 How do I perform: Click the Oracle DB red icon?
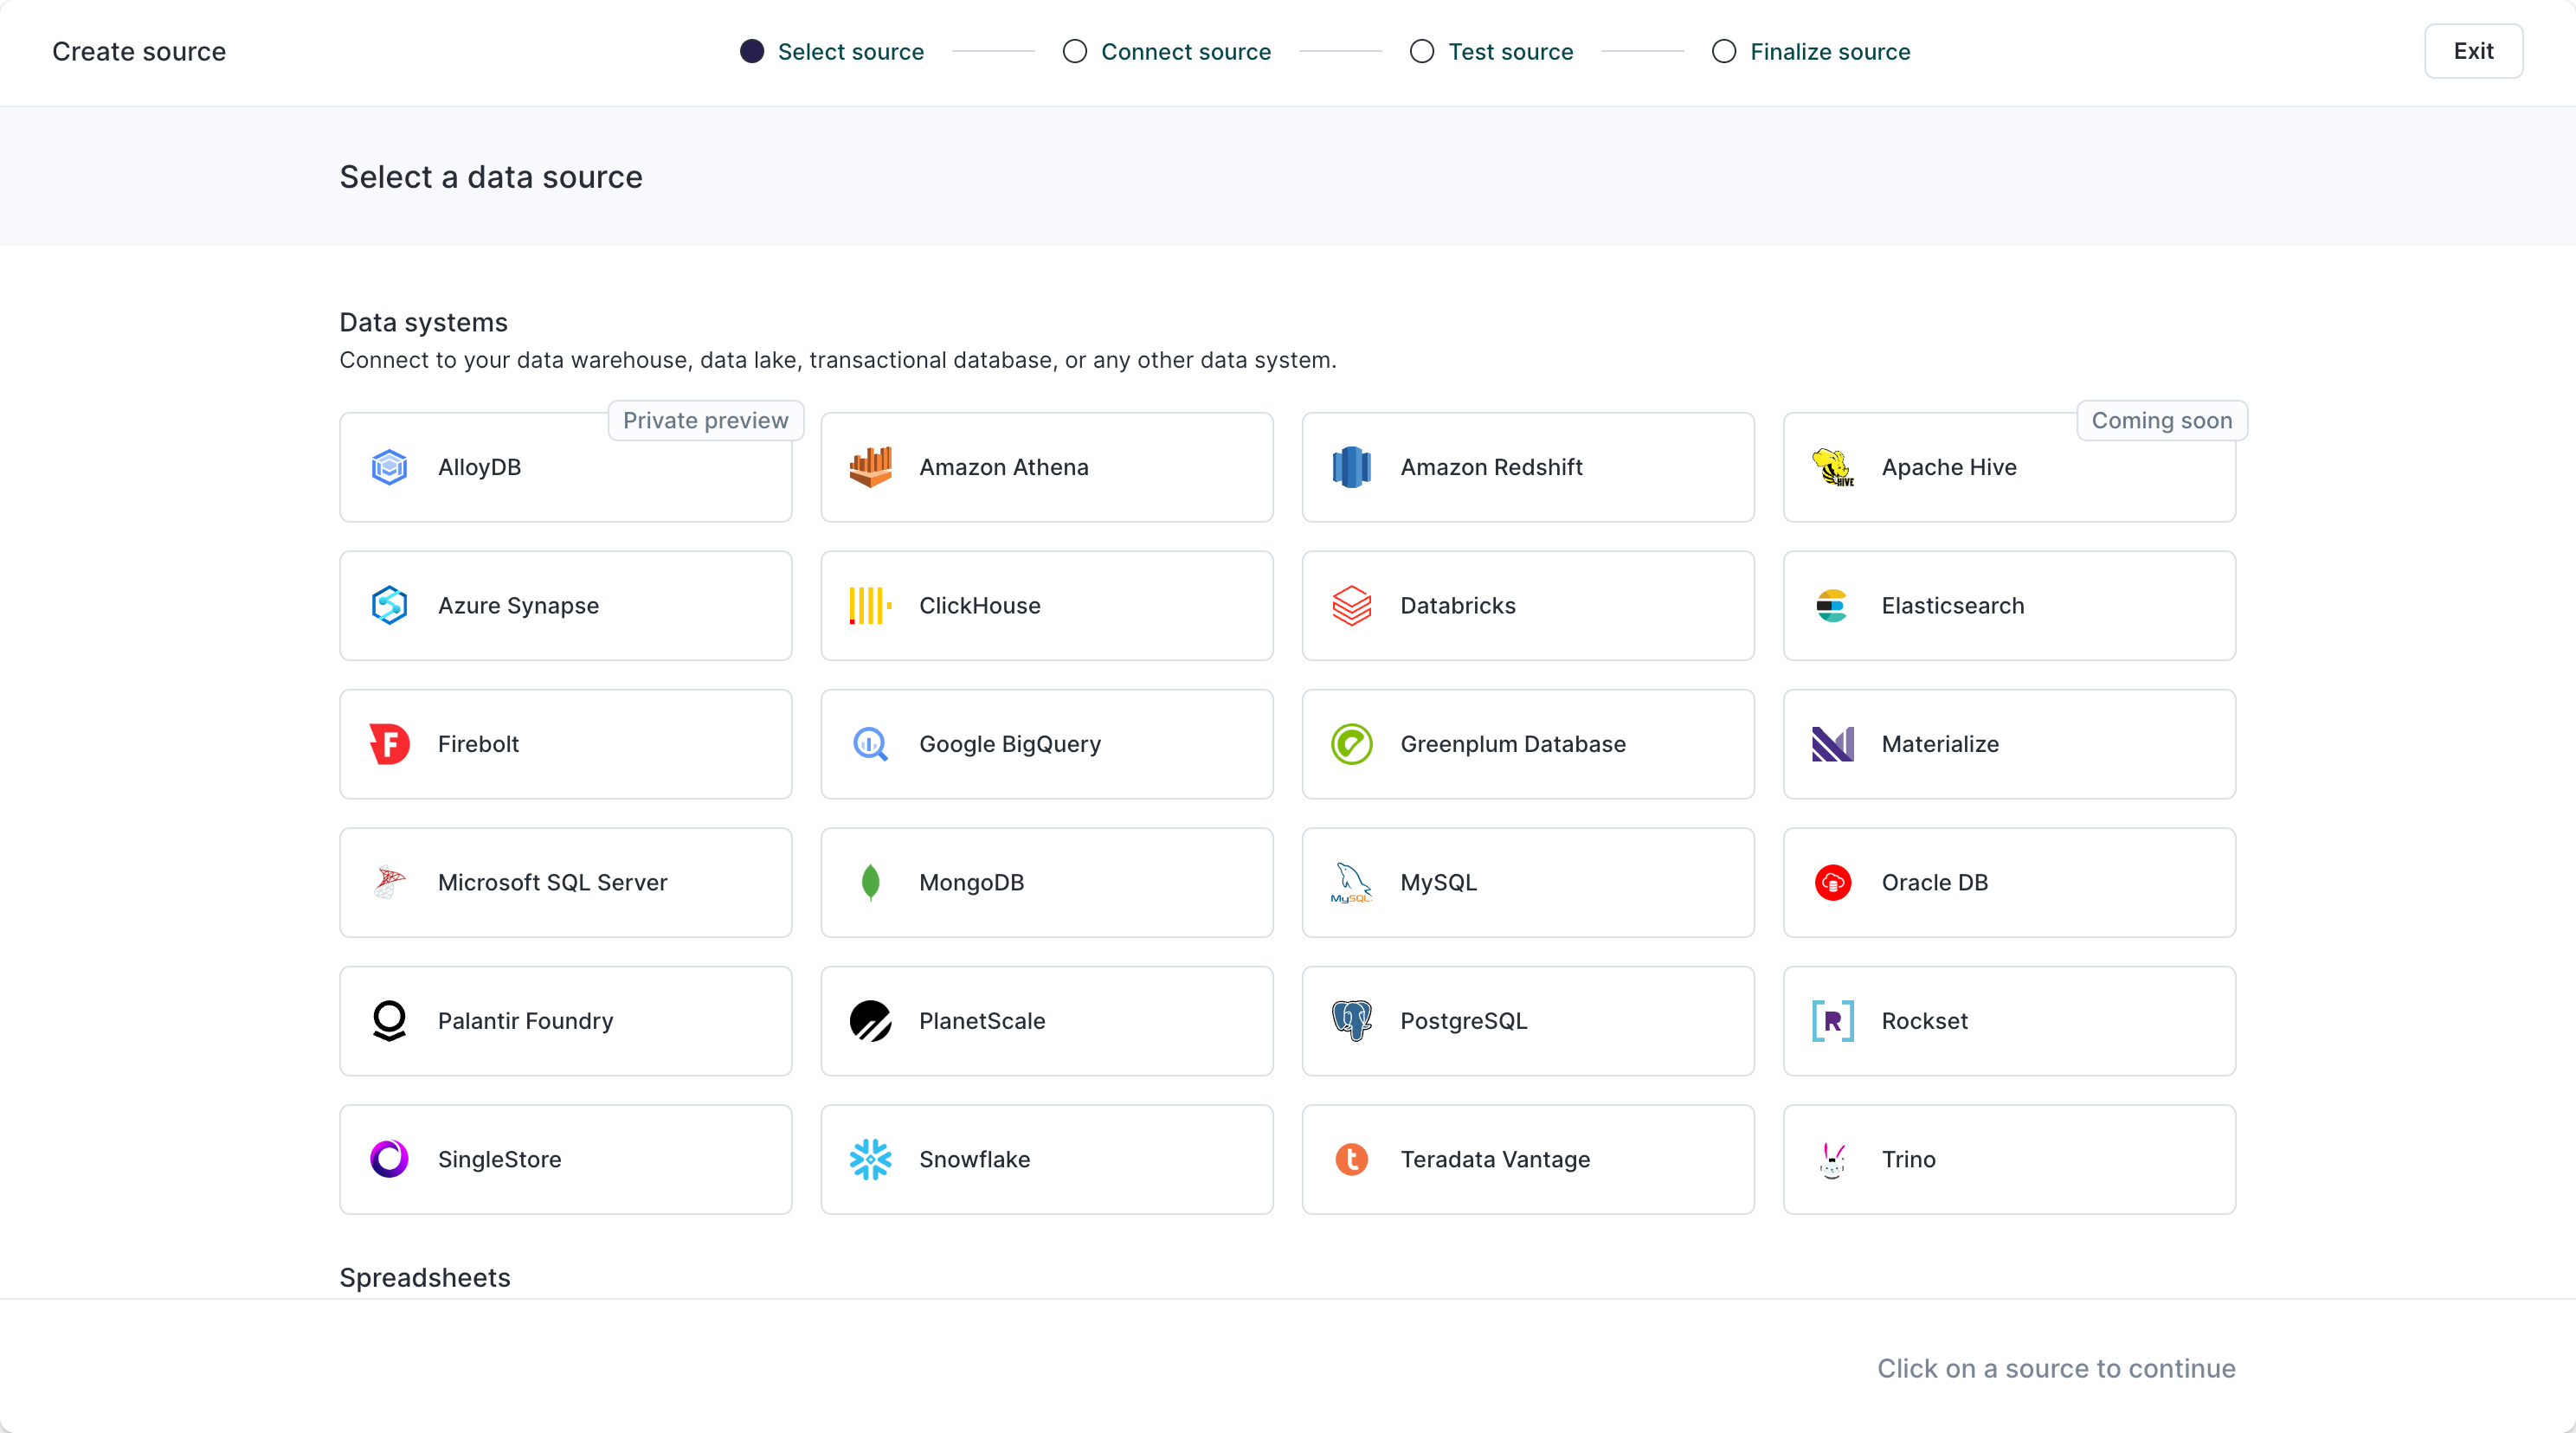click(x=1833, y=882)
